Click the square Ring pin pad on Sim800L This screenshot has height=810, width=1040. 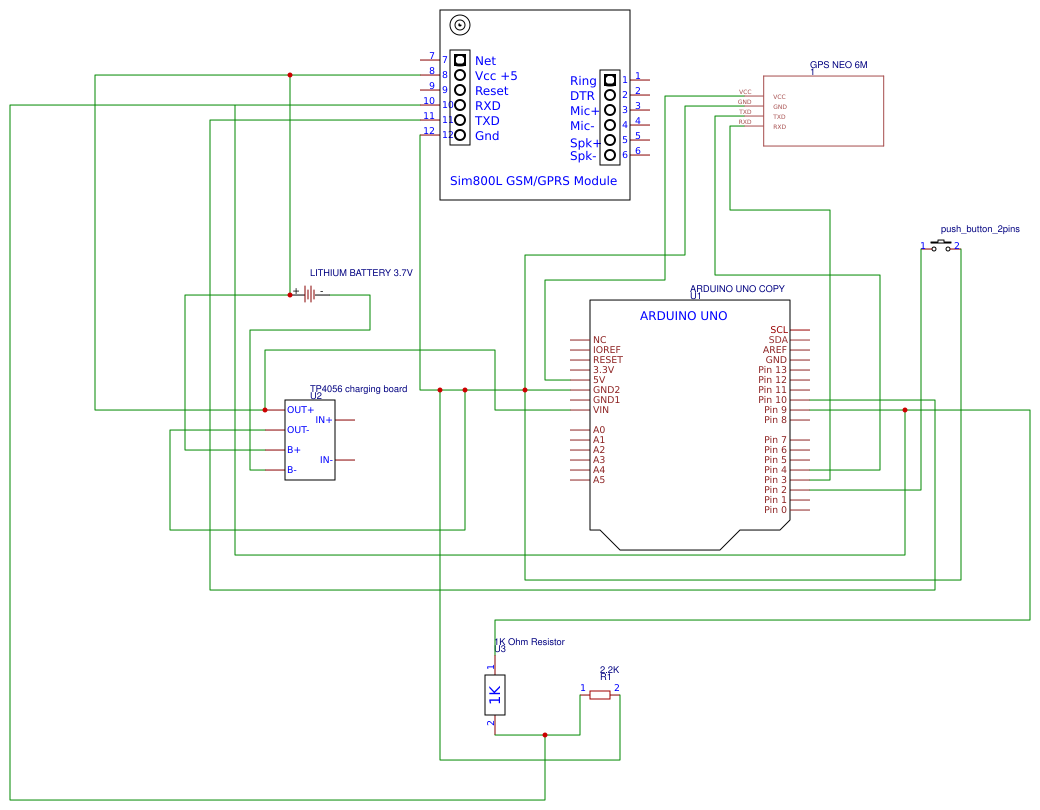pyautogui.click(x=610, y=80)
